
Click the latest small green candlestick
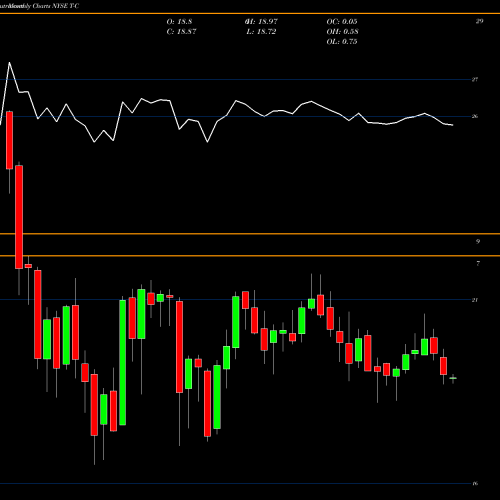pos(453,378)
